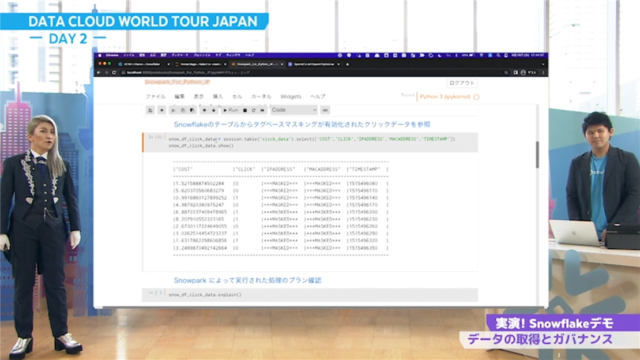Open the カーネル menu

(x=261, y=97)
